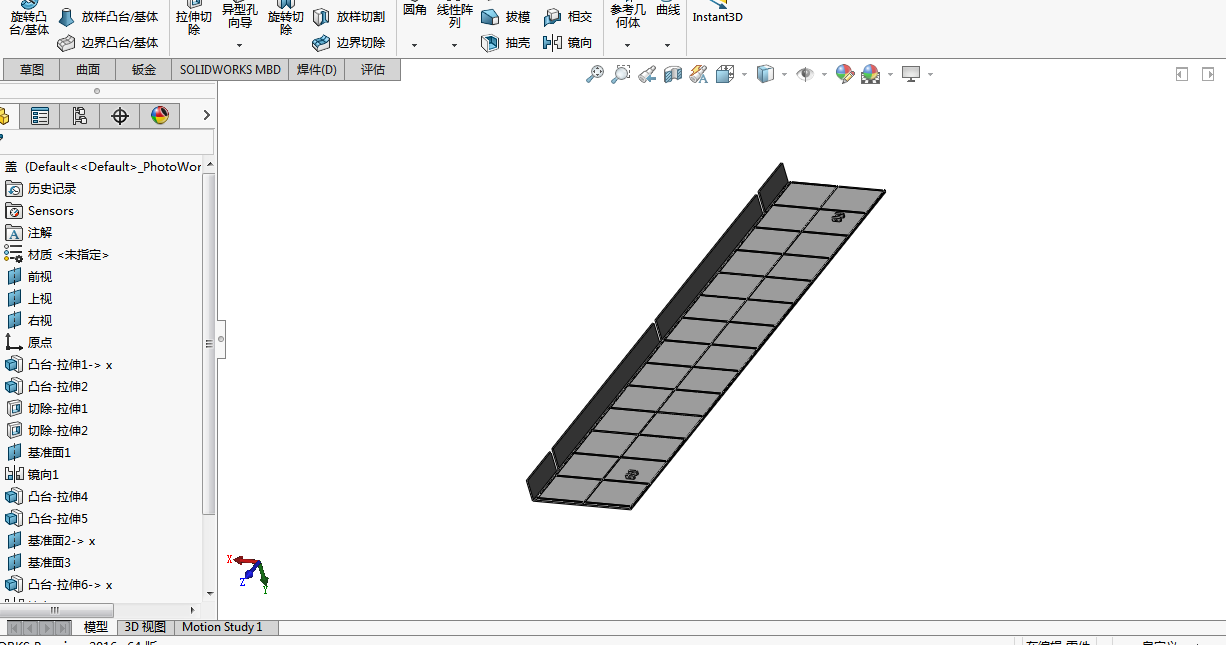Toggle Hide/Show Items eye icon

[804, 74]
